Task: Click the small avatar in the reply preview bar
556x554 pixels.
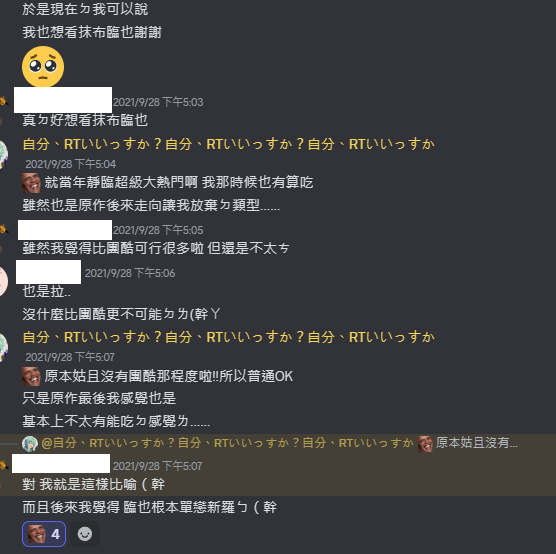Action: (x=30, y=443)
